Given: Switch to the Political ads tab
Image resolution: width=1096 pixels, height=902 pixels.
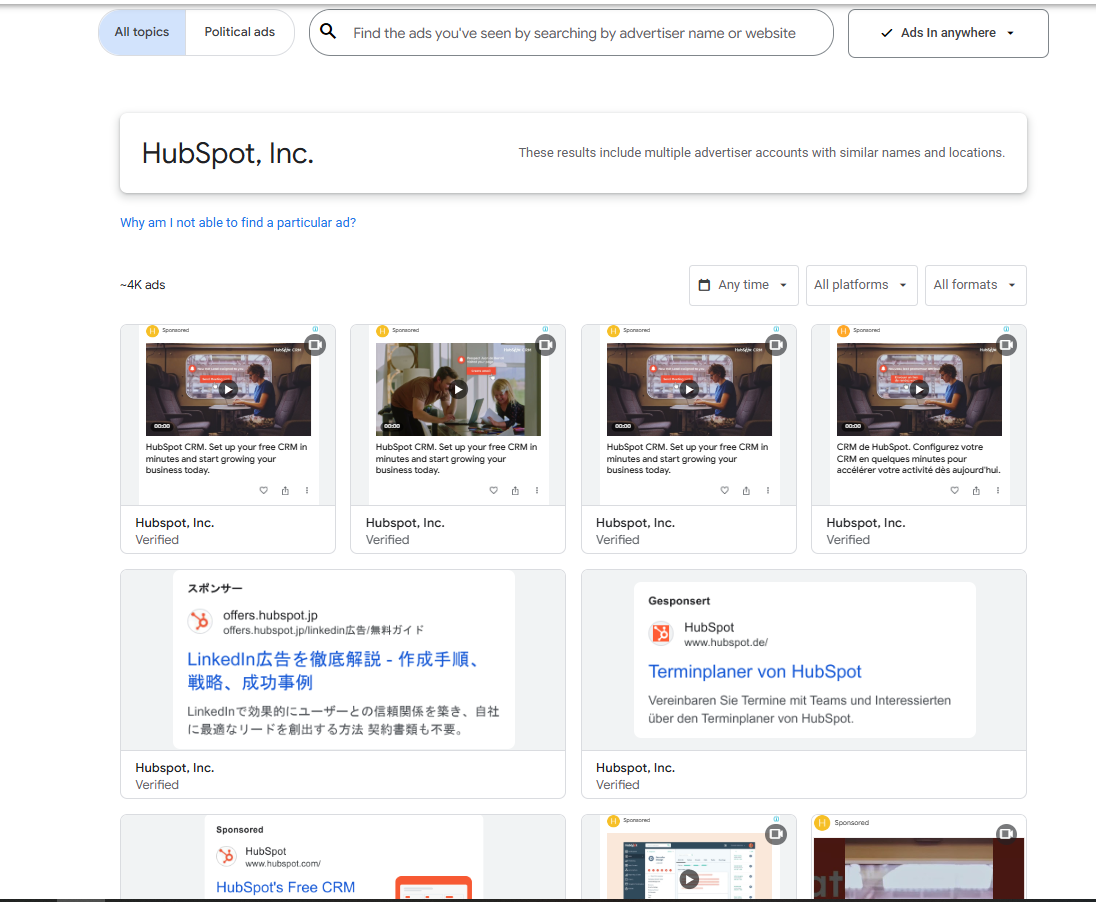Looking at the screenshot, I should (x=240, y=31).
